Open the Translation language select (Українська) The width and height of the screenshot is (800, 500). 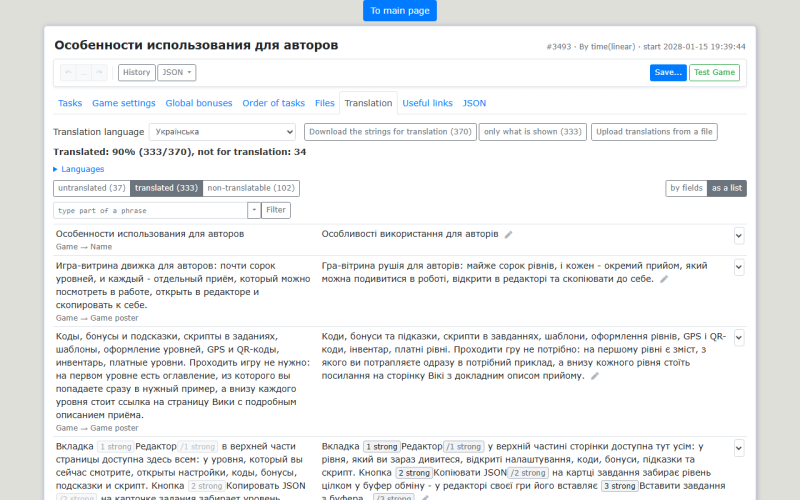222,132
